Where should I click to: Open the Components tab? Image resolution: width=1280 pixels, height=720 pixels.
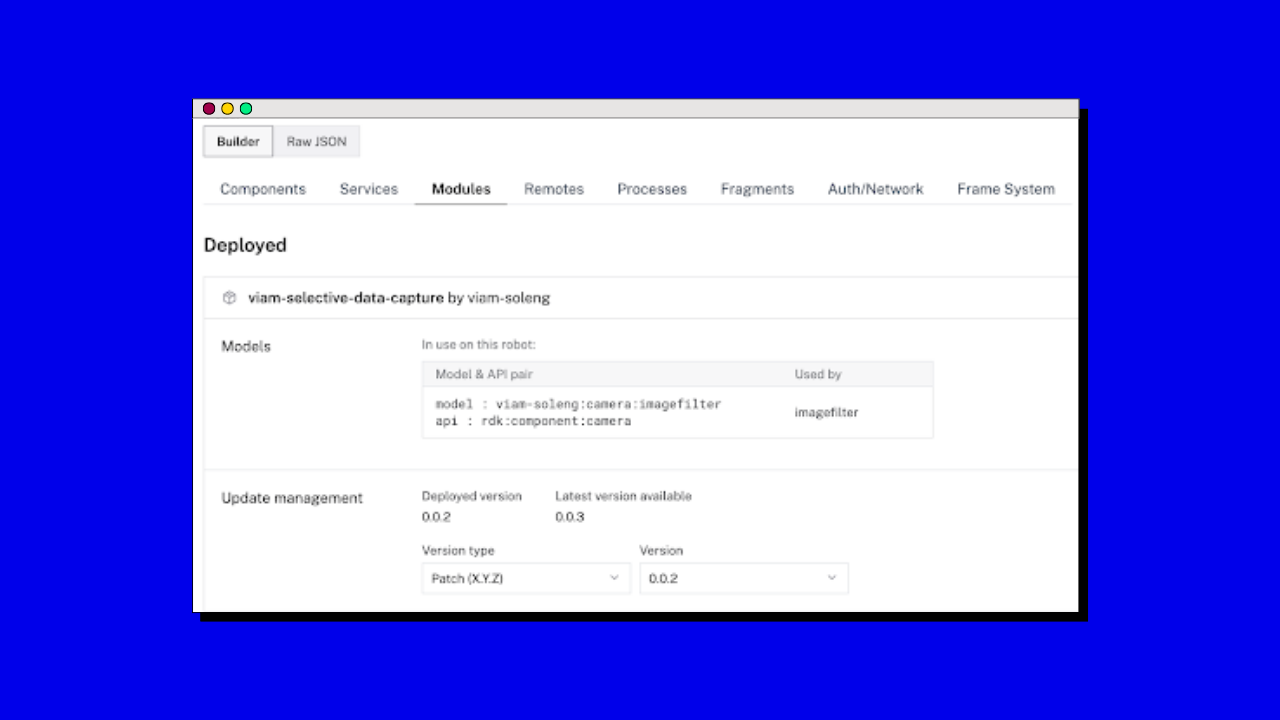click(262, 189)
